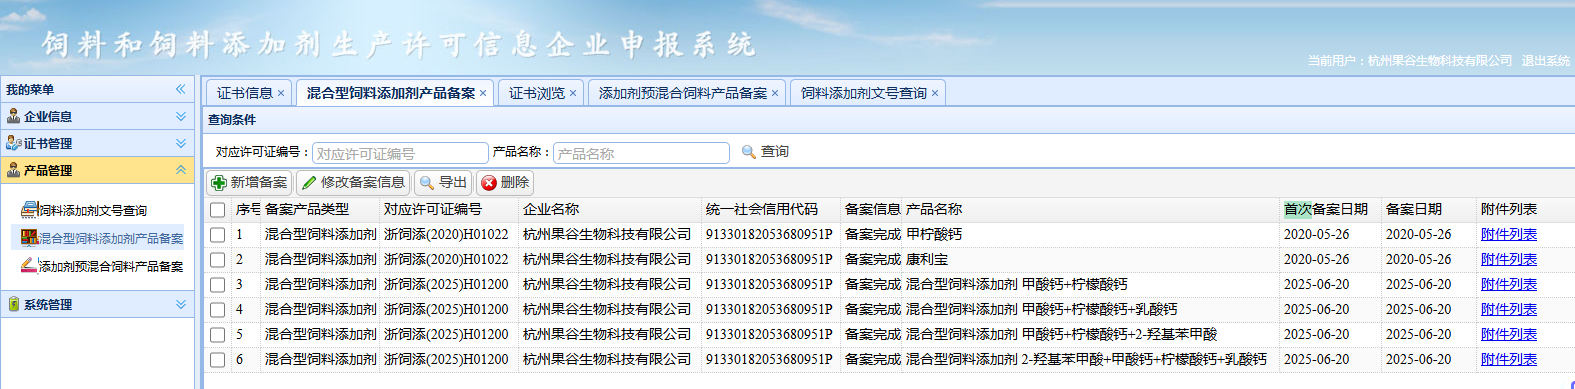This screenshot has width=1575, height=389.
Task: Collapse the 产品管理 section
Action: (181, 170)
